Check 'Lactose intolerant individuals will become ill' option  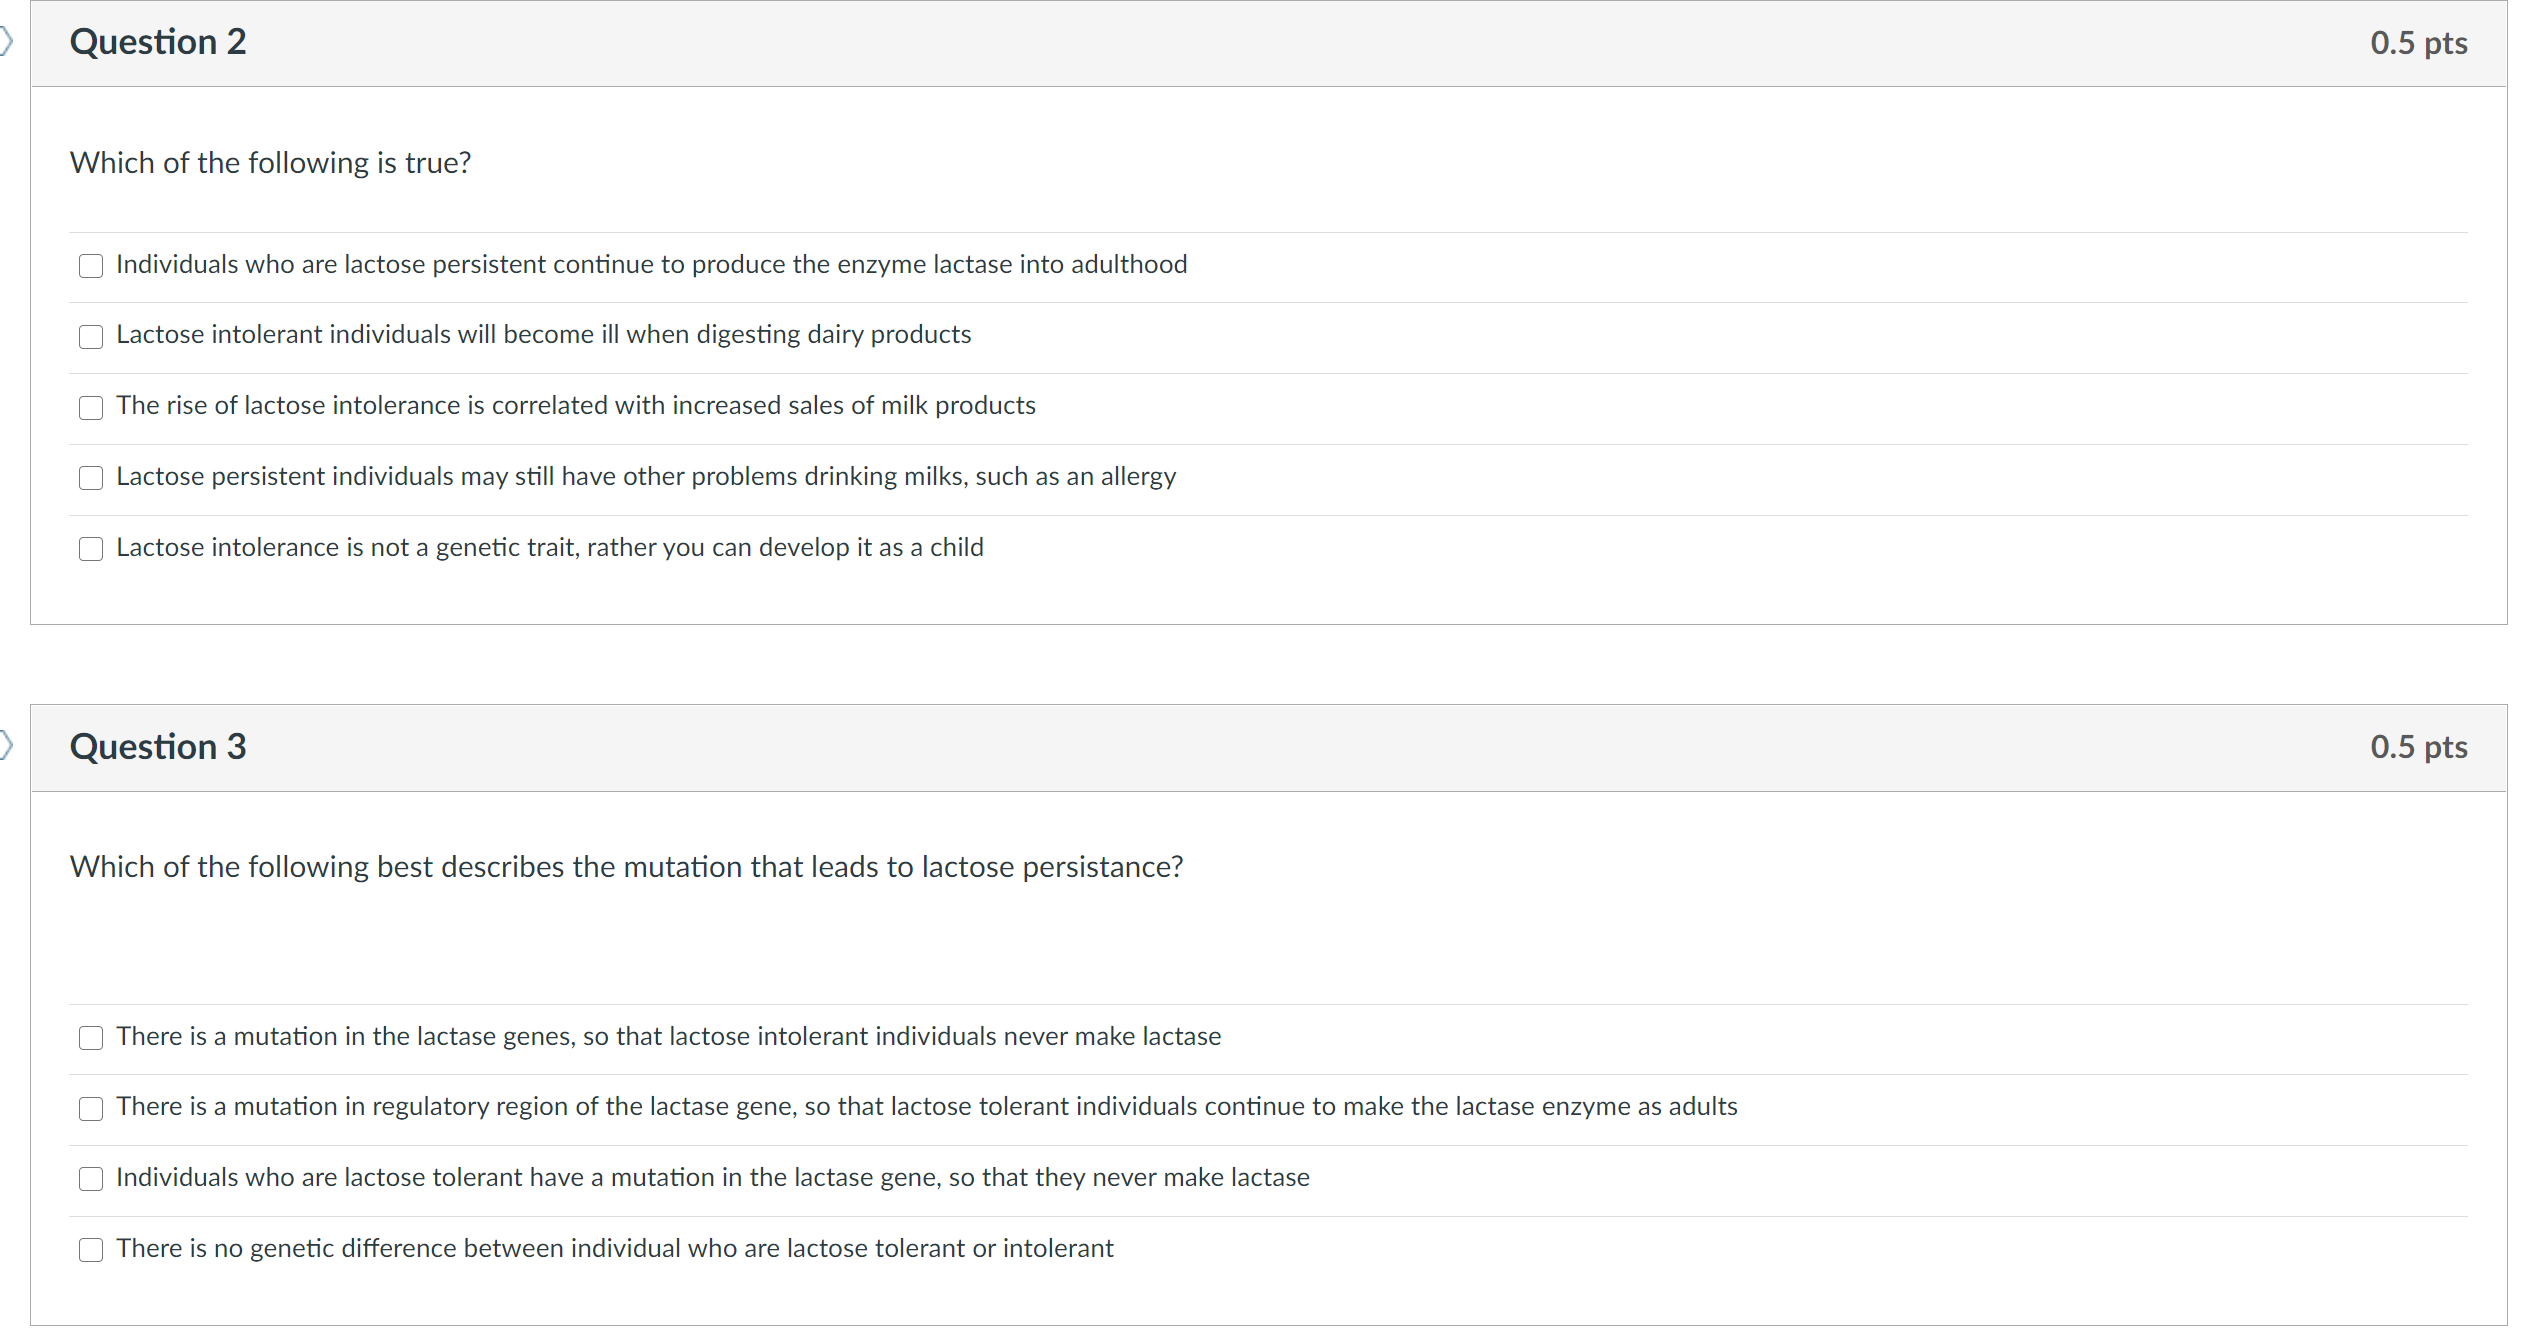(x=91, y=337)
